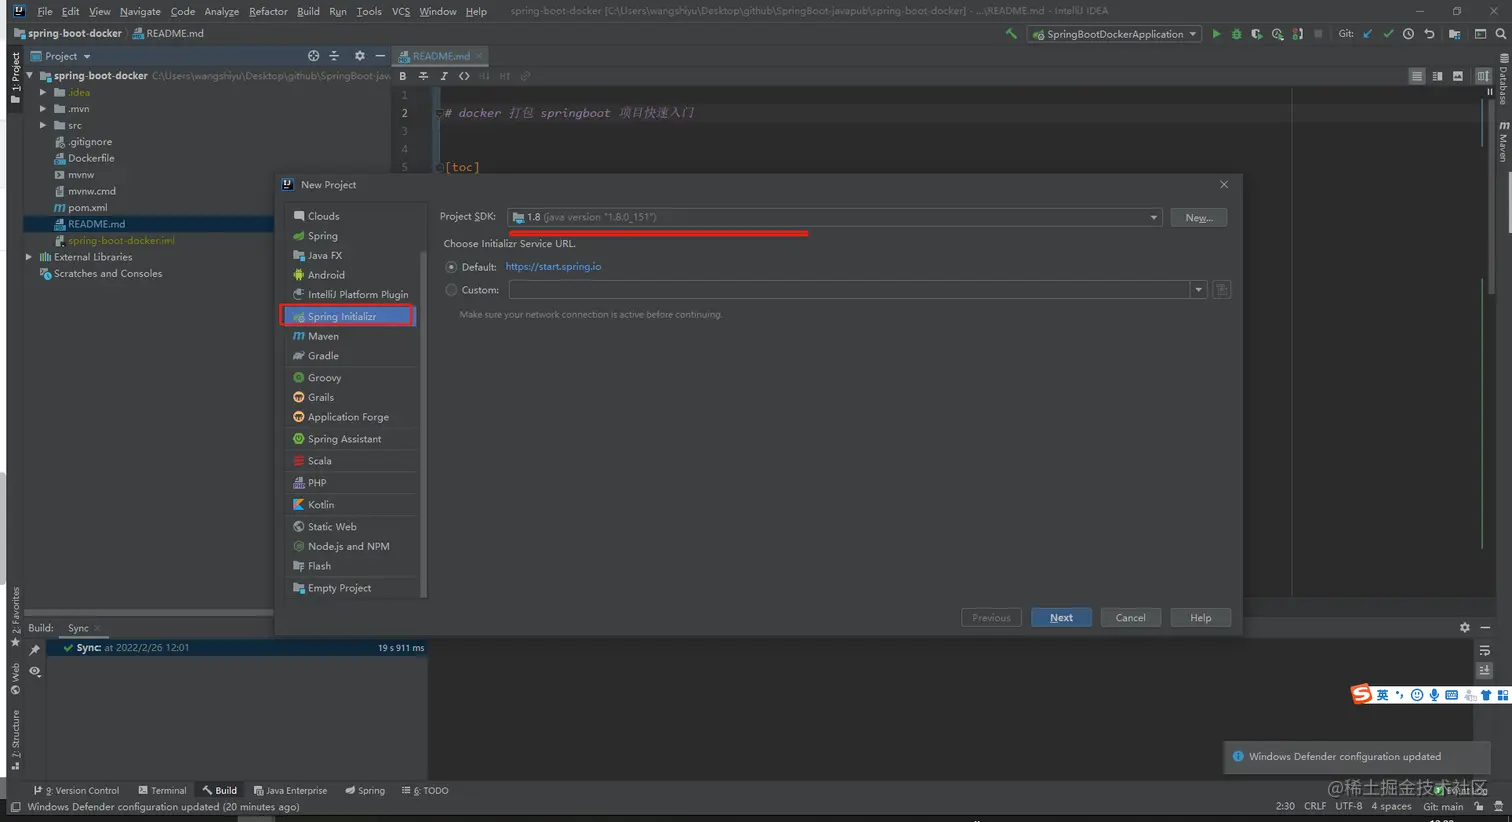Expand the .mvn folder

(43, 109)
